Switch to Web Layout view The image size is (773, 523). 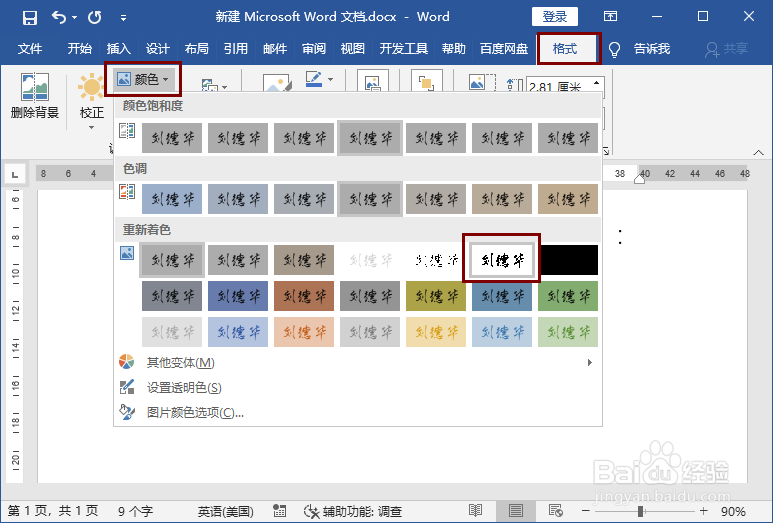coord(556,511)
